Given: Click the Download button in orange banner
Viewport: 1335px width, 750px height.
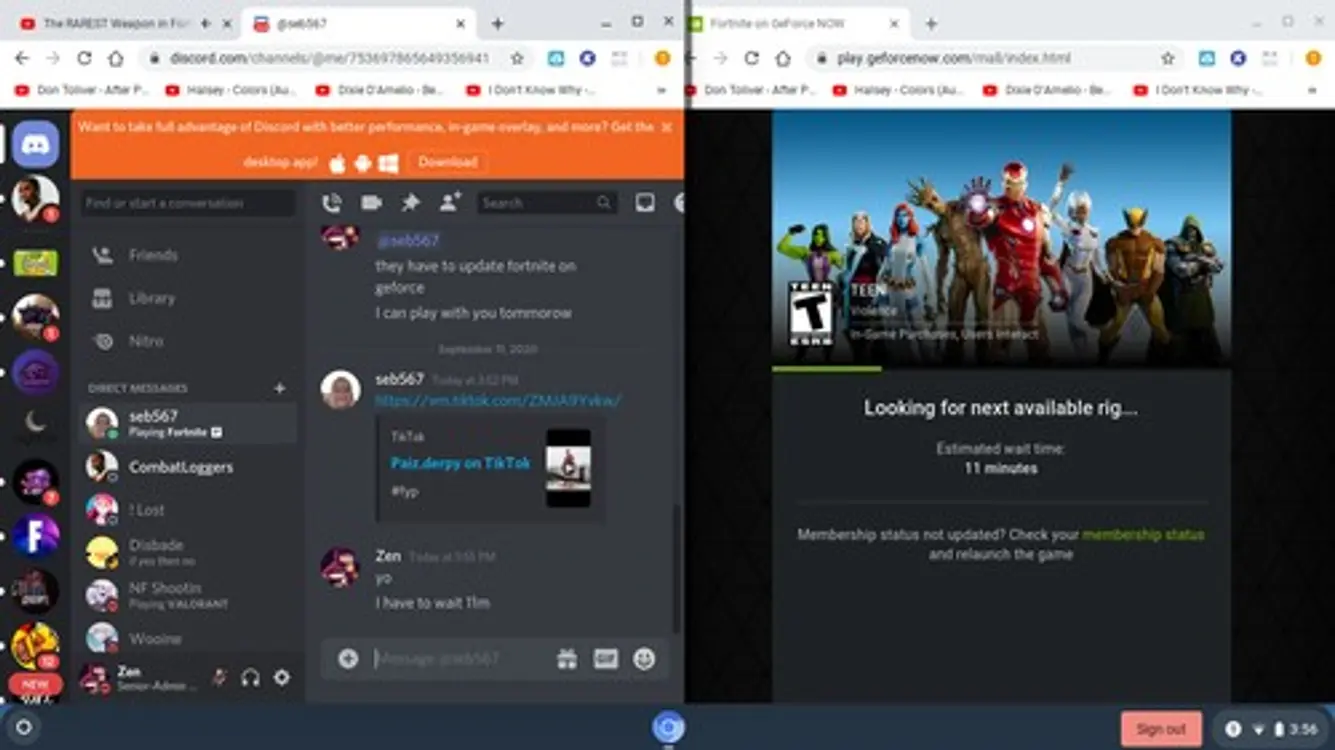Looking at the screenshot, I should coord(447,162).
